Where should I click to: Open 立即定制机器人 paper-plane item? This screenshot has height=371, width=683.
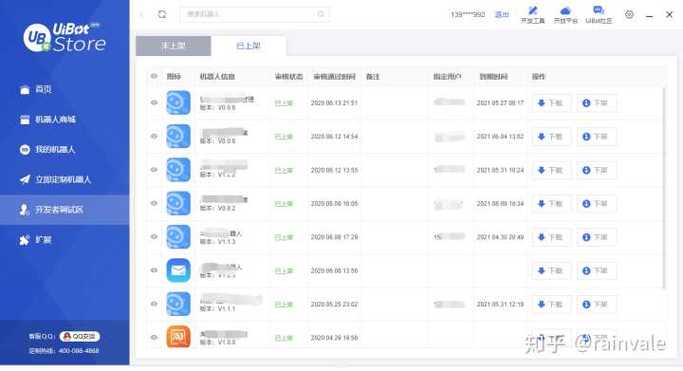55,180
